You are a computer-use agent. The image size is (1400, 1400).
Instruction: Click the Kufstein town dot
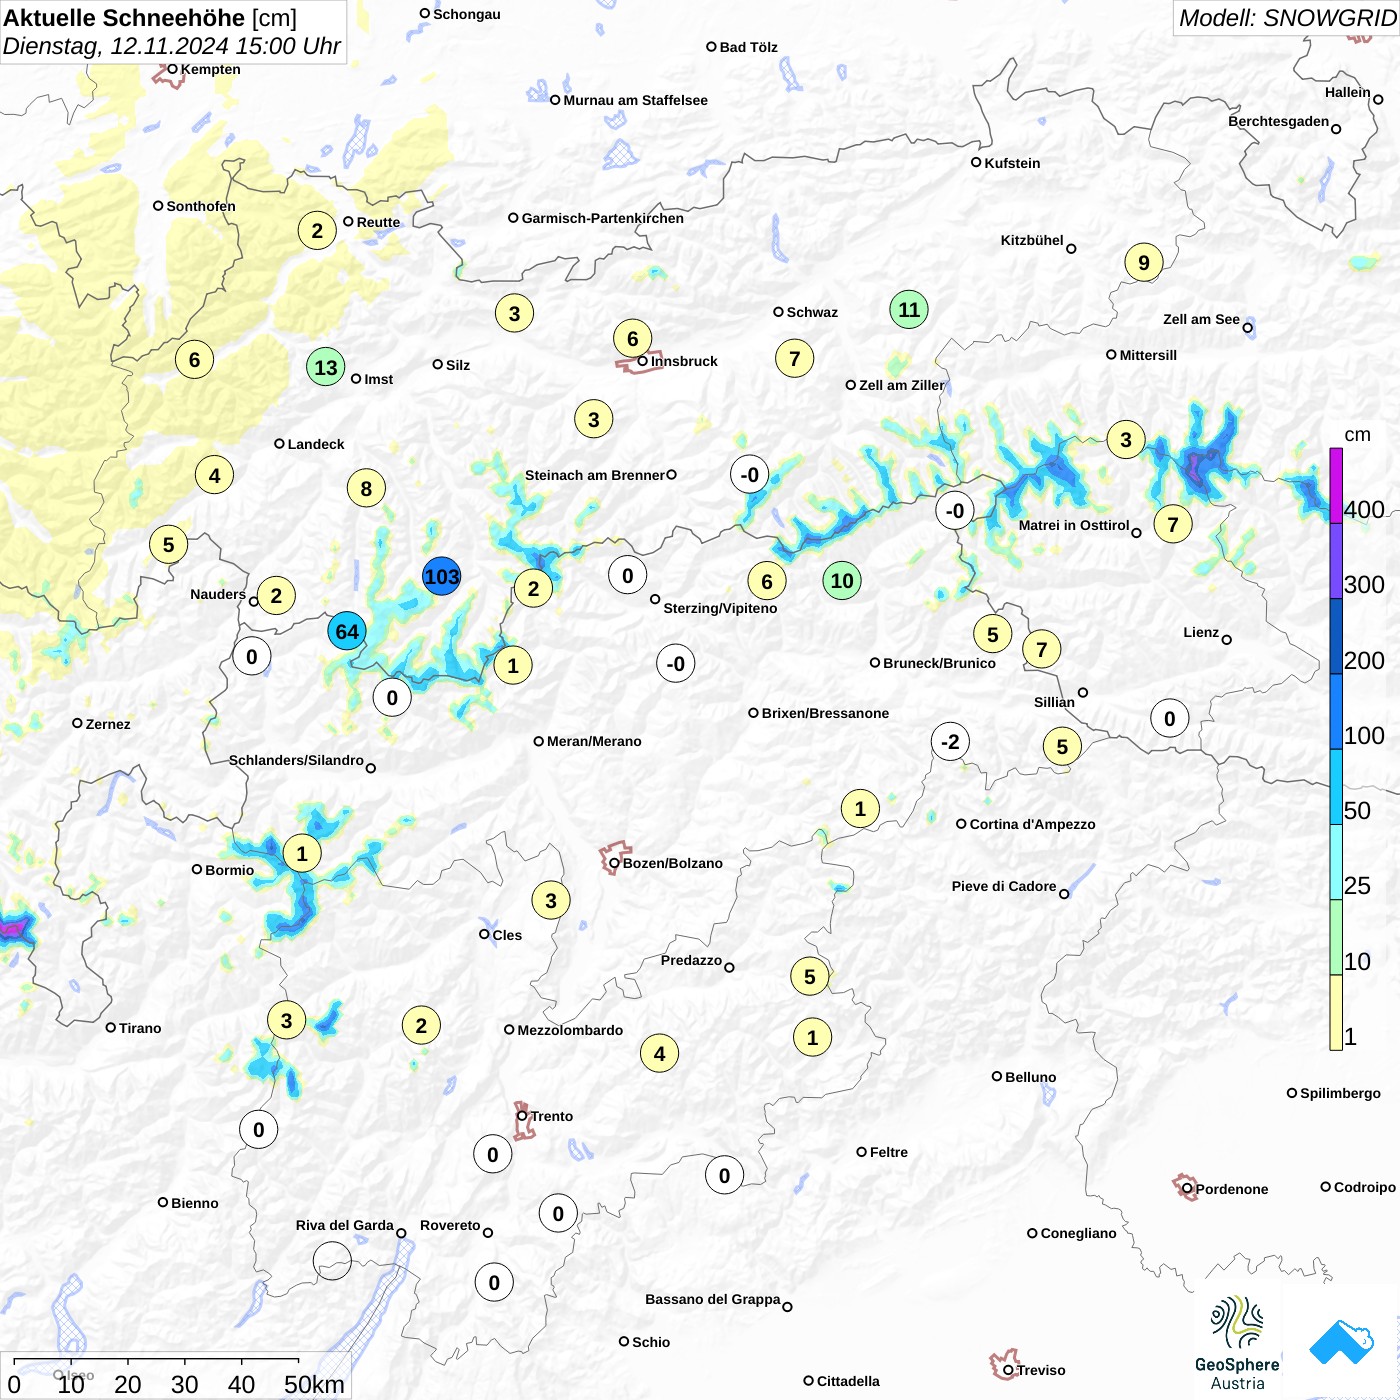[x=976, y=162]
